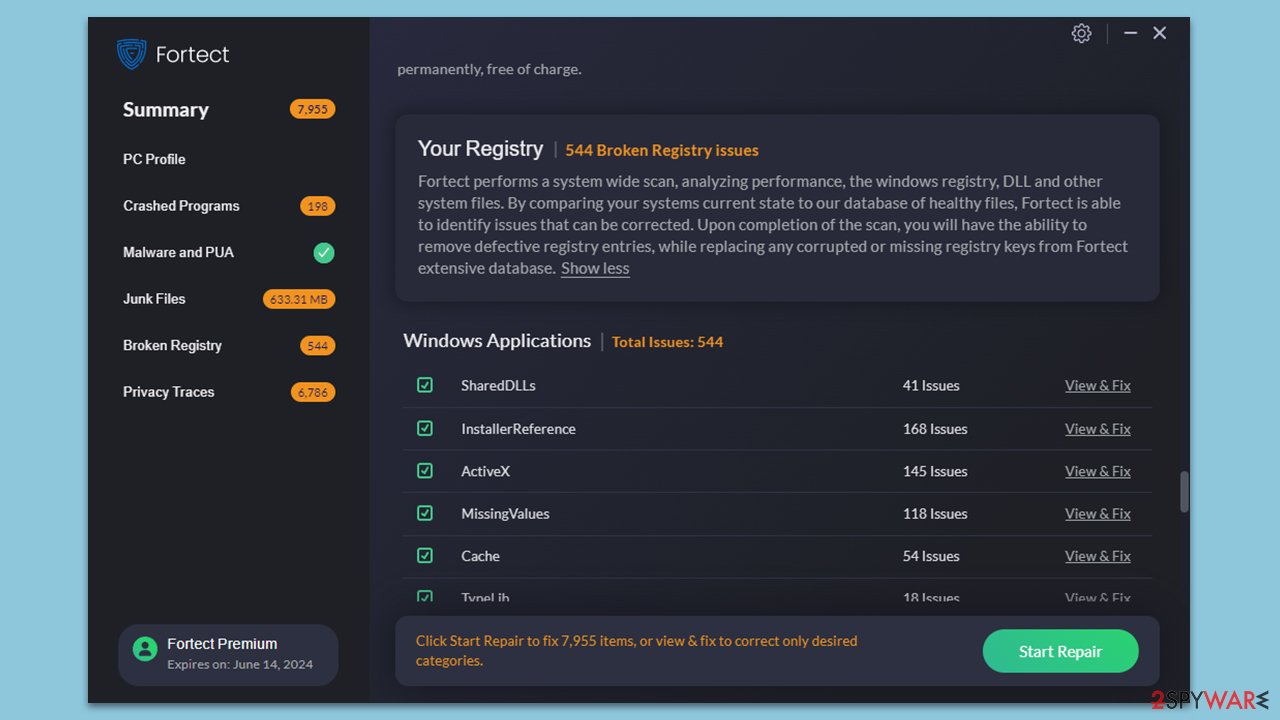Click the Windows Applications heading
The height and width of the screenshot is (720, 1280).
click(497, 341)
